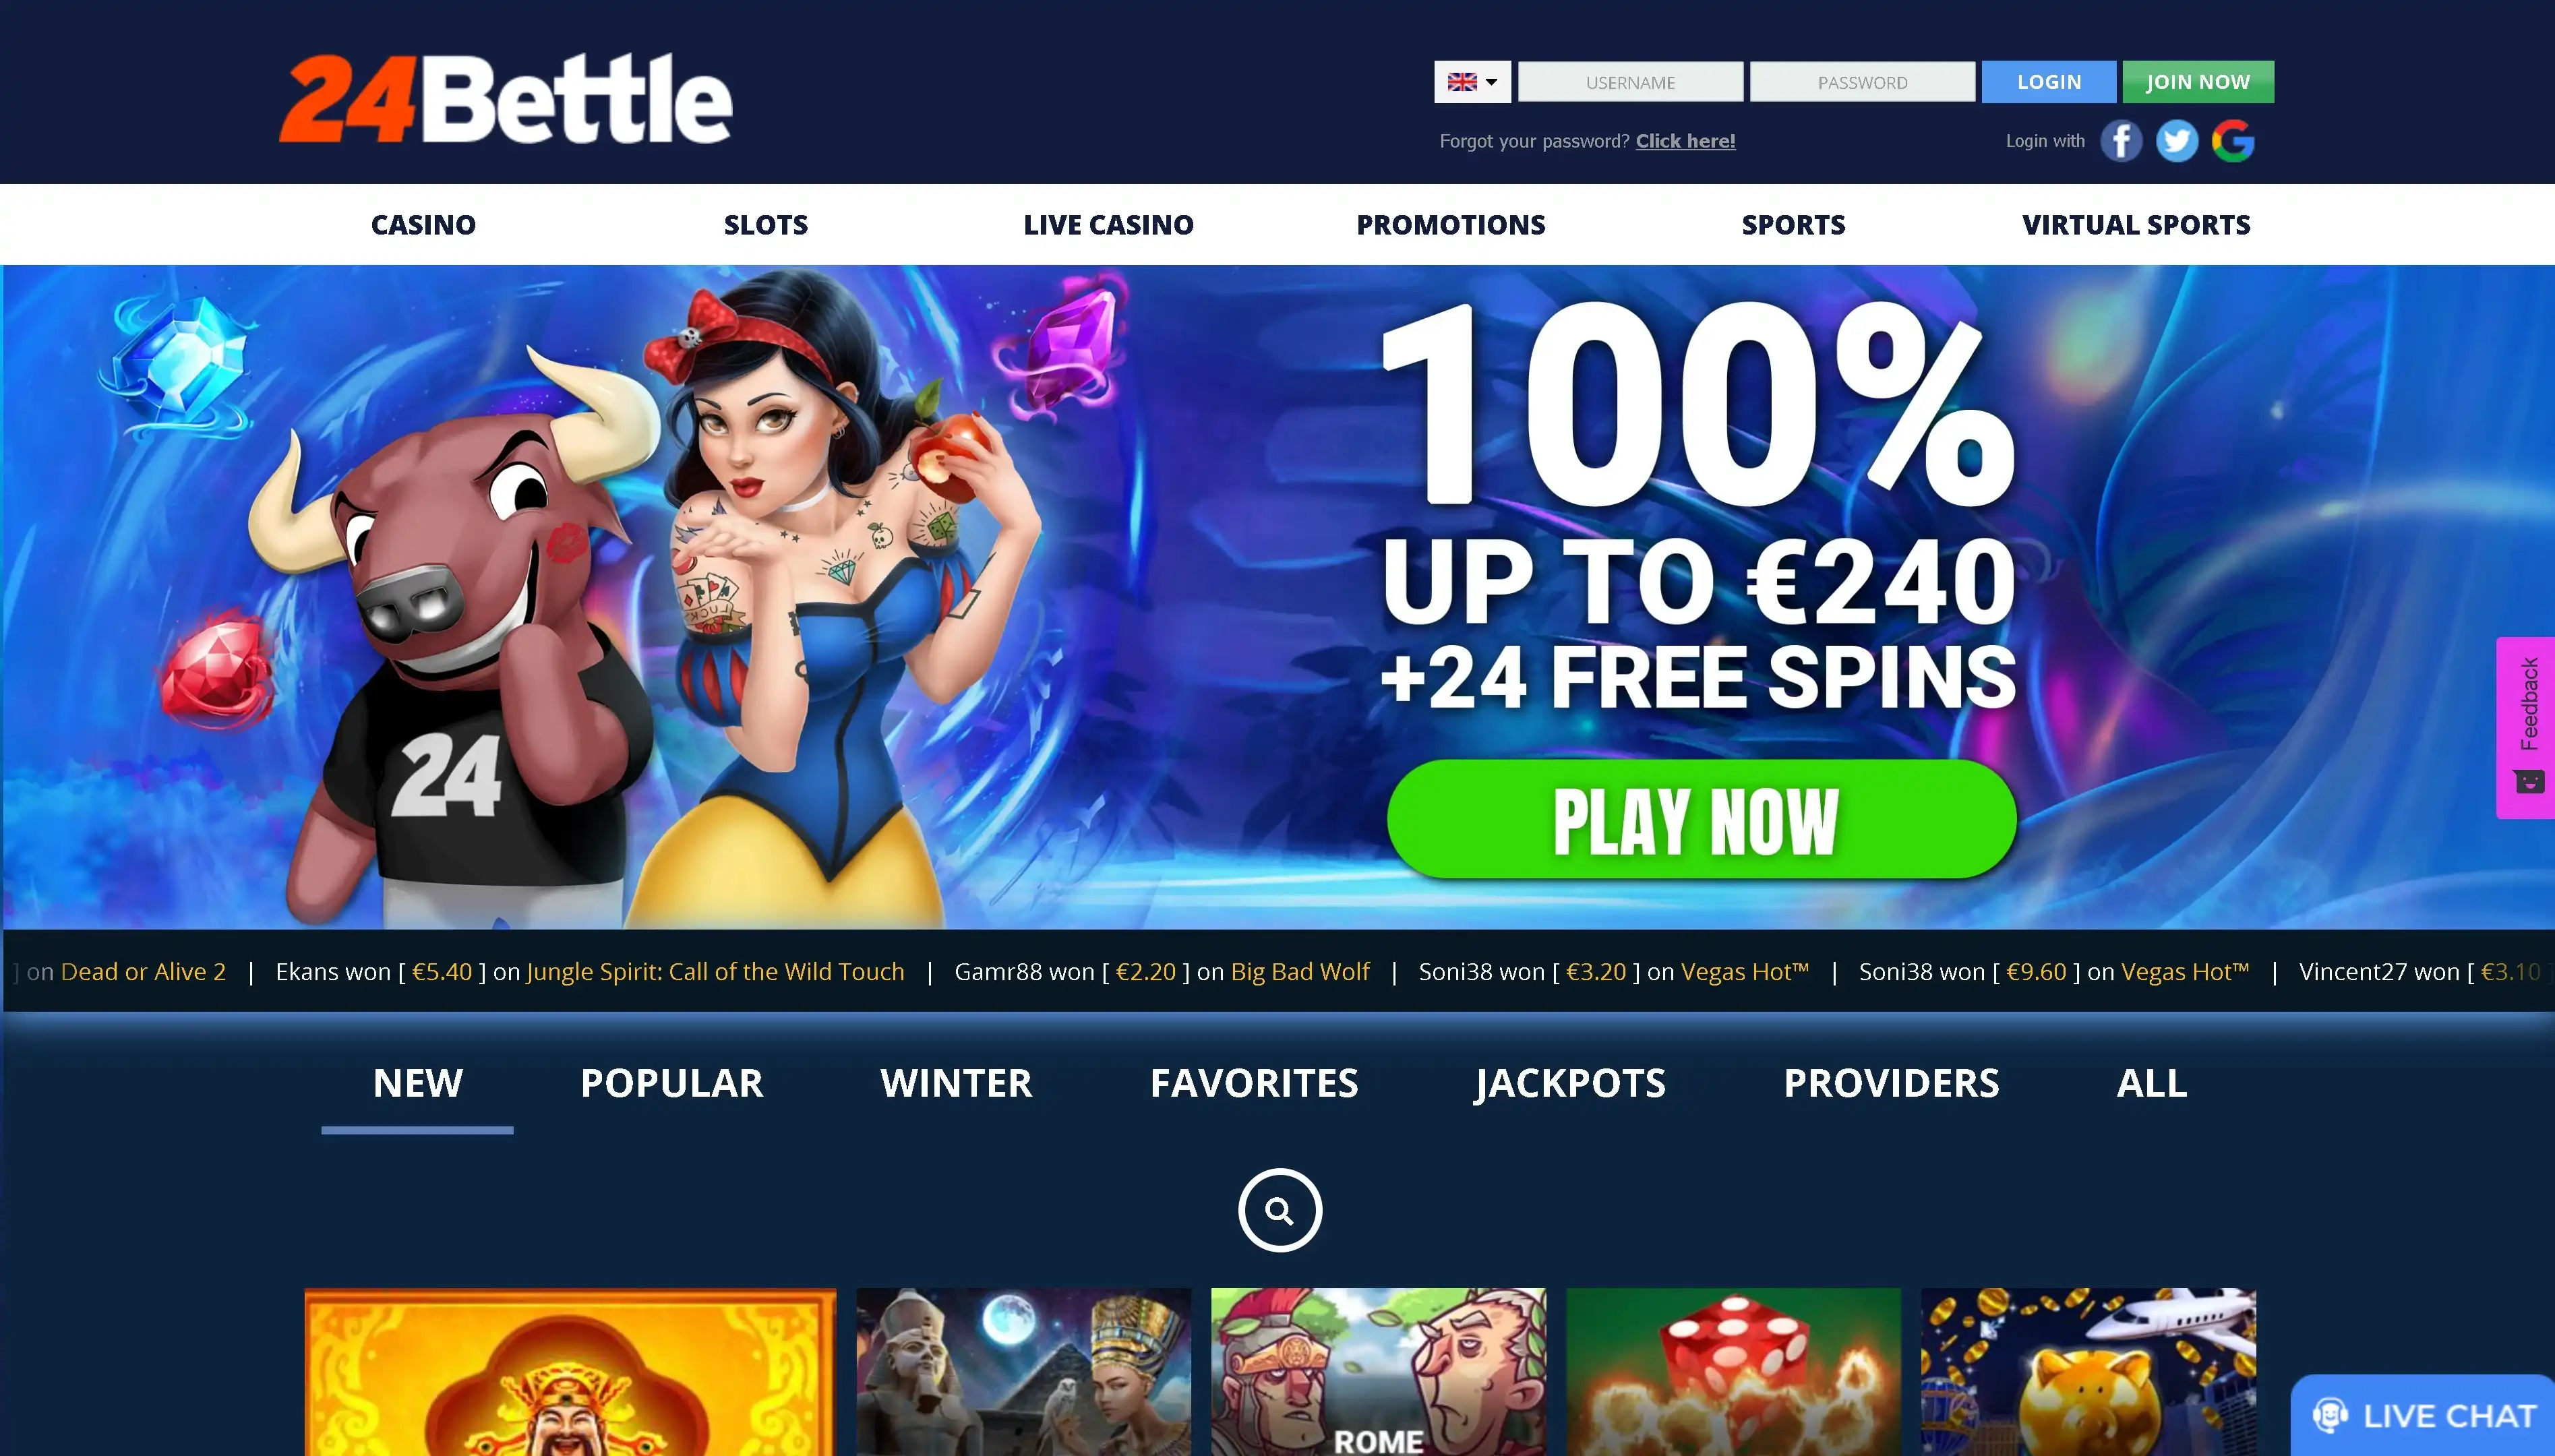Log in with the Google icon
This screenshot has height=1456, width=2555.
(2232, 141)
